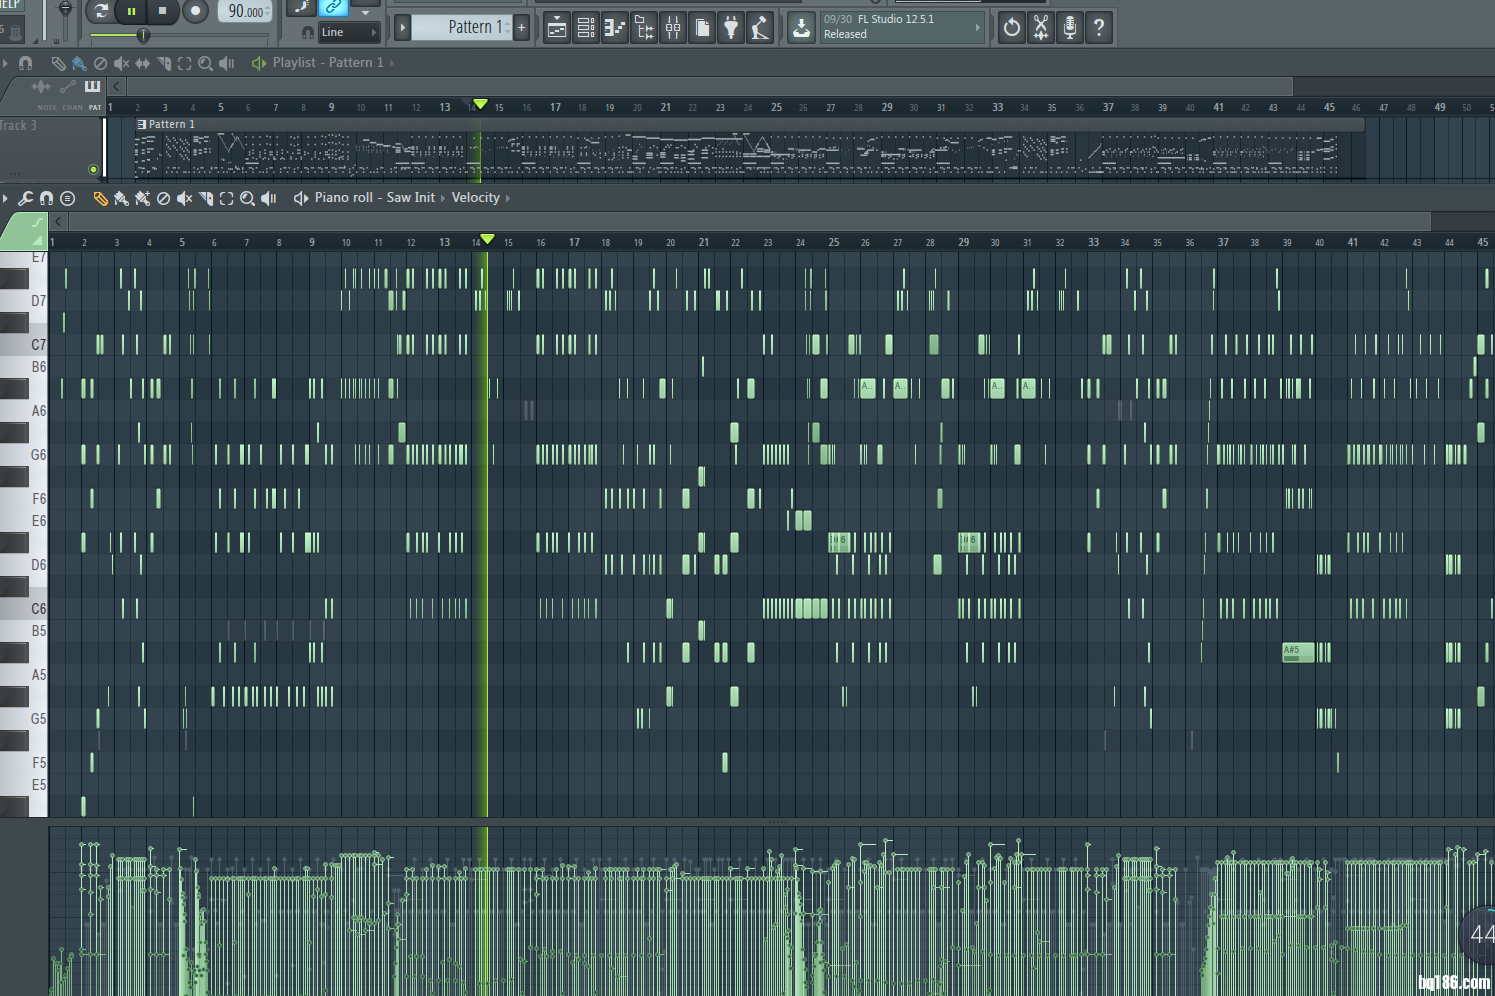Switch to PAT clip focus
This screenshot has height=996, width=1495.
tap(95, 107)
